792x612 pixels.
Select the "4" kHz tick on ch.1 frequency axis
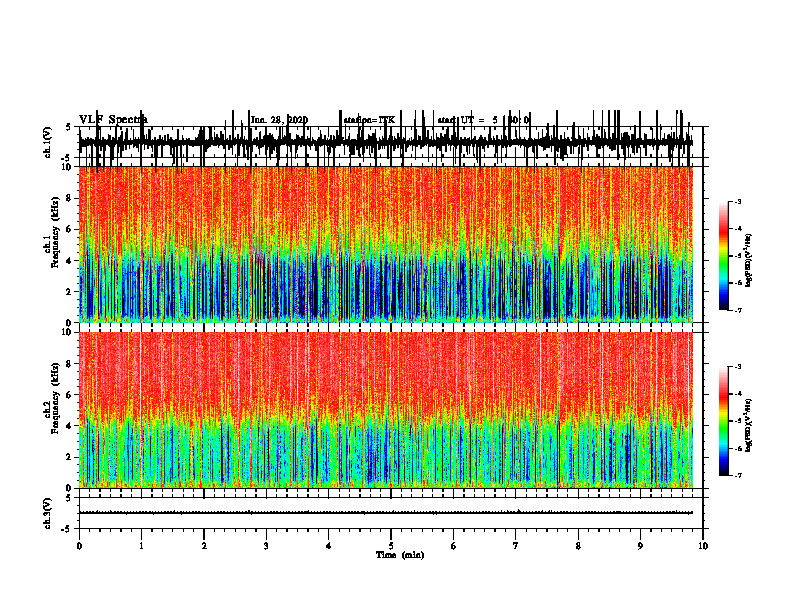(x=69, y=261)
